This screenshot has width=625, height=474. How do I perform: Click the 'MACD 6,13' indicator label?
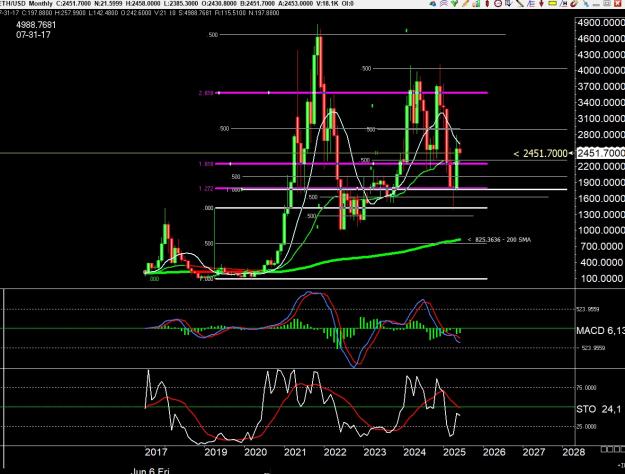(600, 330)
